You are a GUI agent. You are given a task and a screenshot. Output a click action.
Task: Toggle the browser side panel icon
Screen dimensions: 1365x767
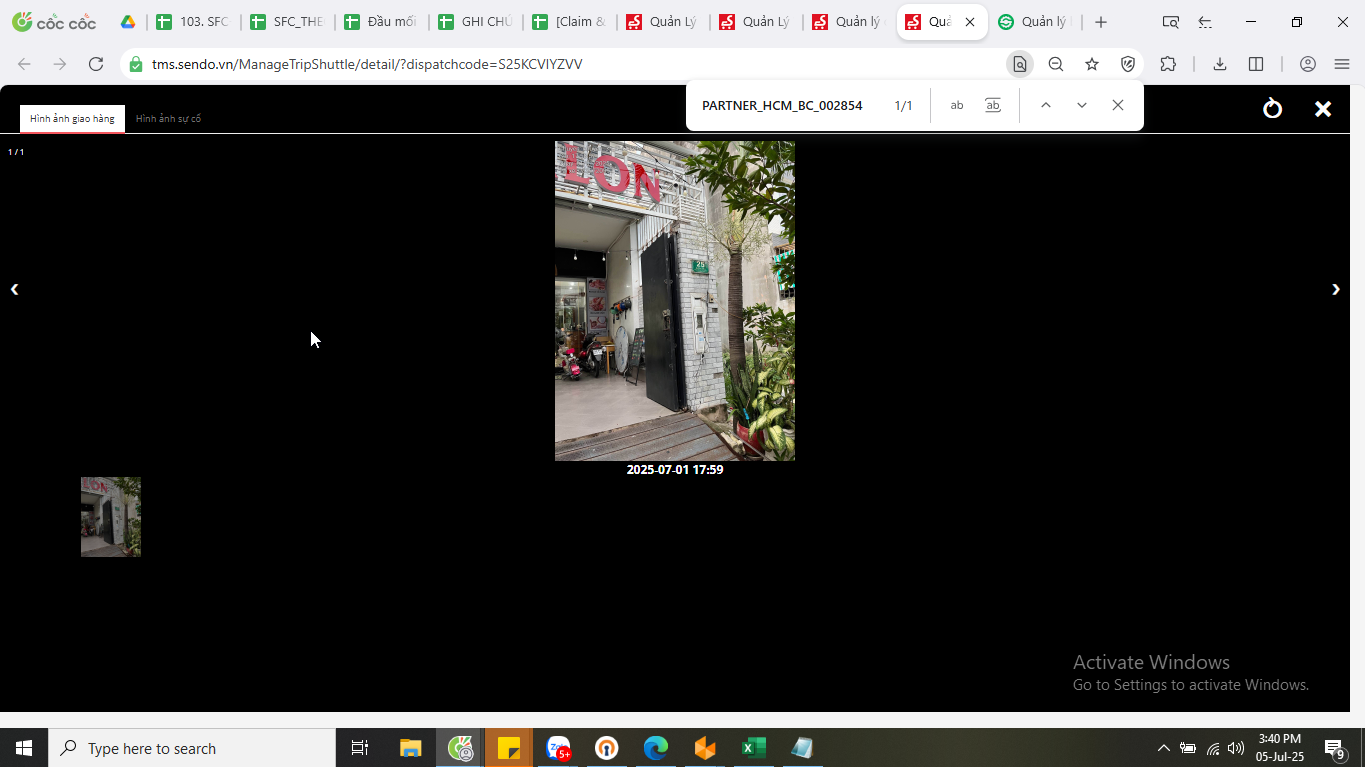coord(1256,64)
